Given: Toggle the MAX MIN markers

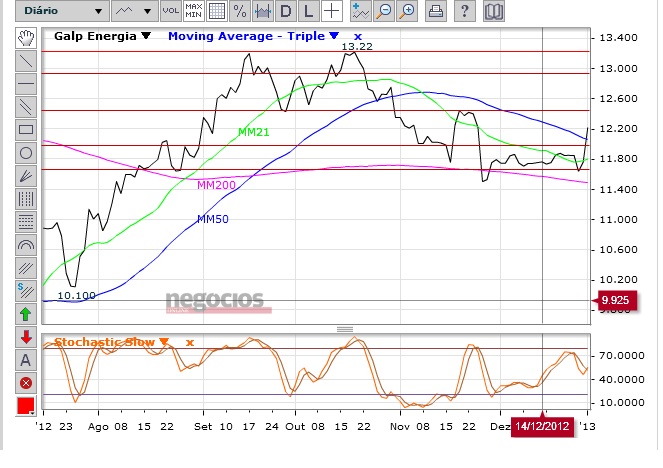Looking at the screenshot, I should point(194,11).
